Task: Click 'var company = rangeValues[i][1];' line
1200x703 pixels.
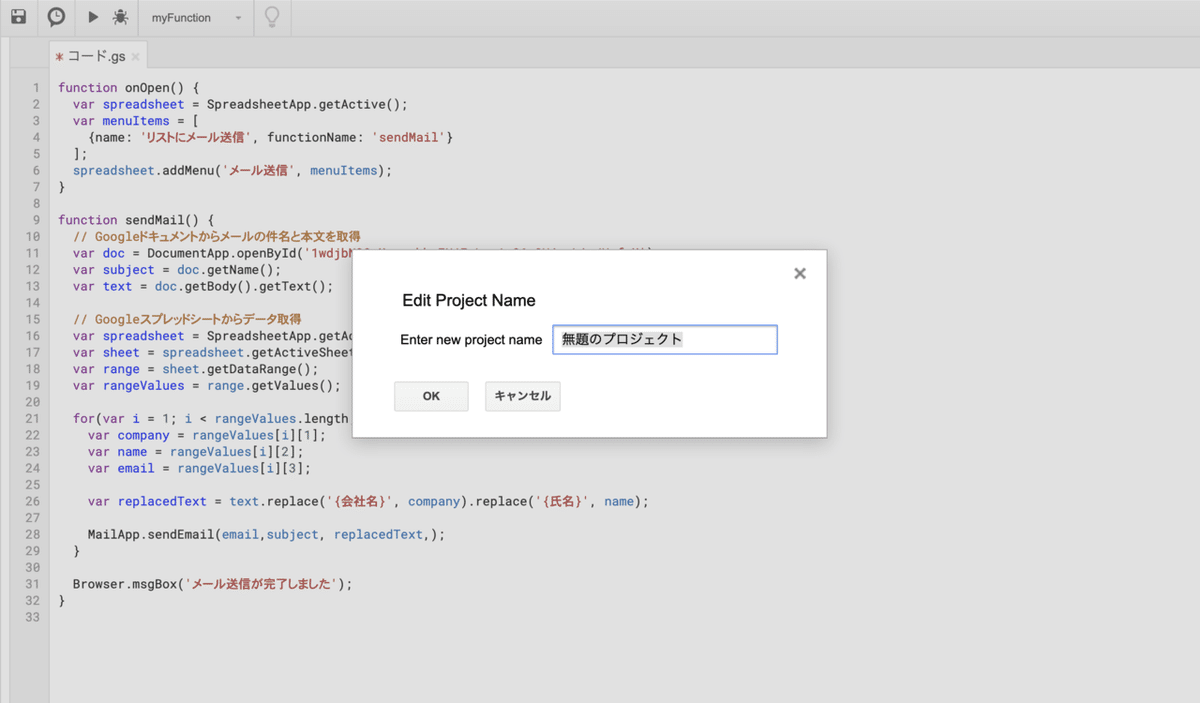Action: pyautogui.click(x=207, y=435)
